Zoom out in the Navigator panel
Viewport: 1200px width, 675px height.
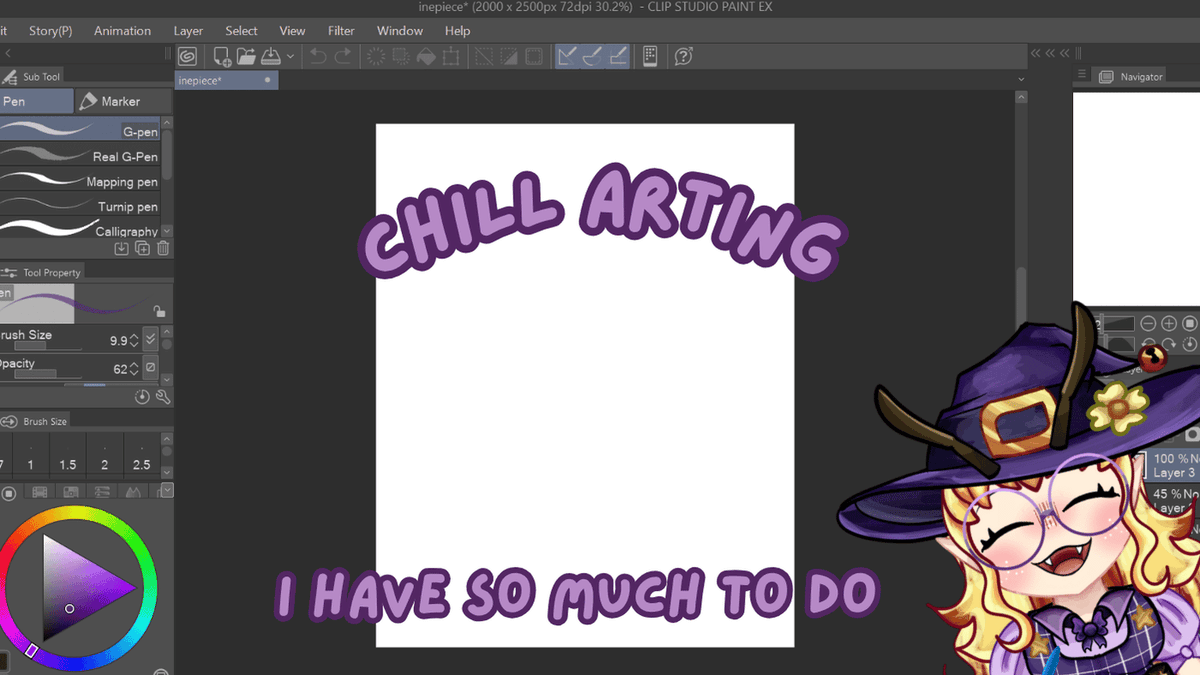click(1148, 324)
